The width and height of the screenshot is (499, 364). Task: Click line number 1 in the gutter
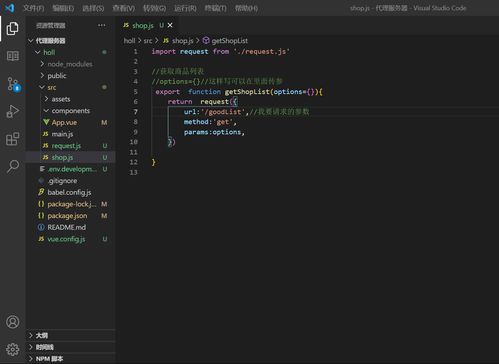coord(135,52)
